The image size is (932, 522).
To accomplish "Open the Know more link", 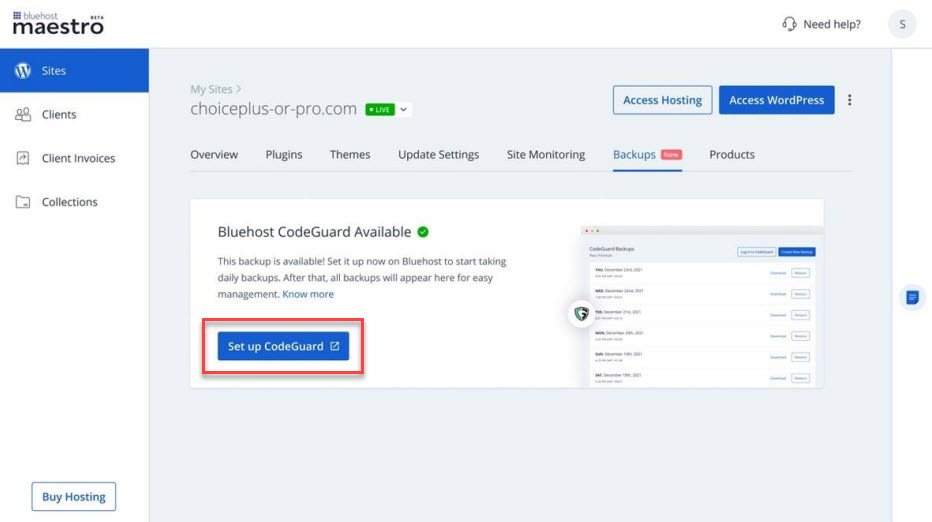I will pyautogui.click(x=308, y=294).
